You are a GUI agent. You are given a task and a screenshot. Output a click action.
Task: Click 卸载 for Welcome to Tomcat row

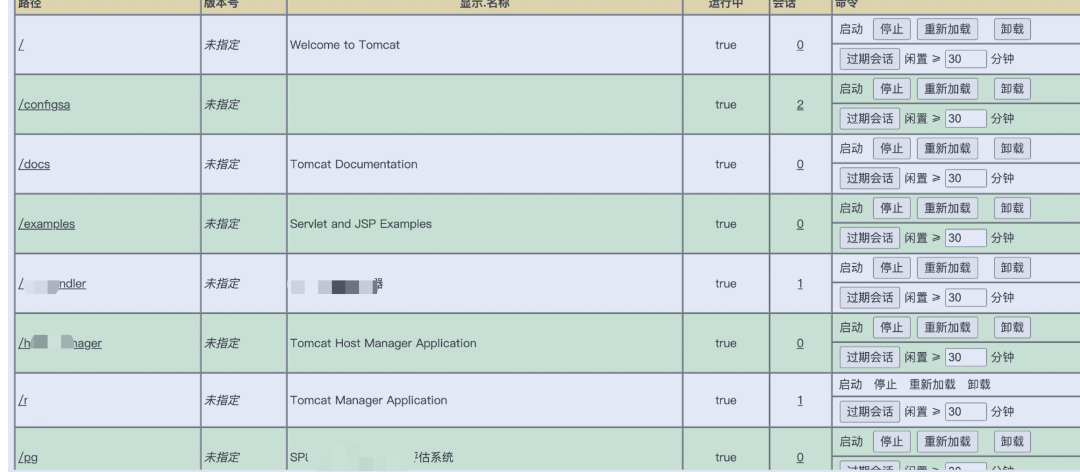(1012, 29)
